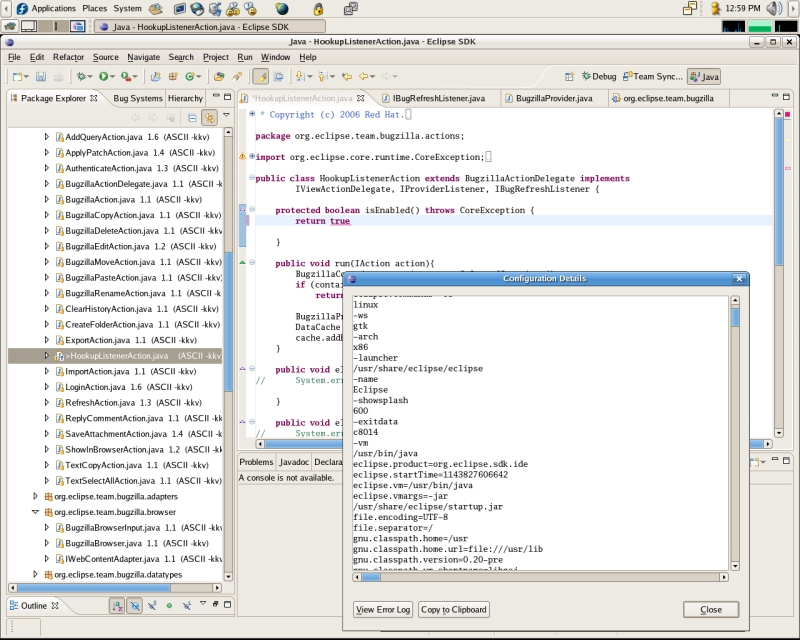Click the Eclipse SDK taskbar window button
The height and width of the screenshot is (640, 800).
coord(210,27)
